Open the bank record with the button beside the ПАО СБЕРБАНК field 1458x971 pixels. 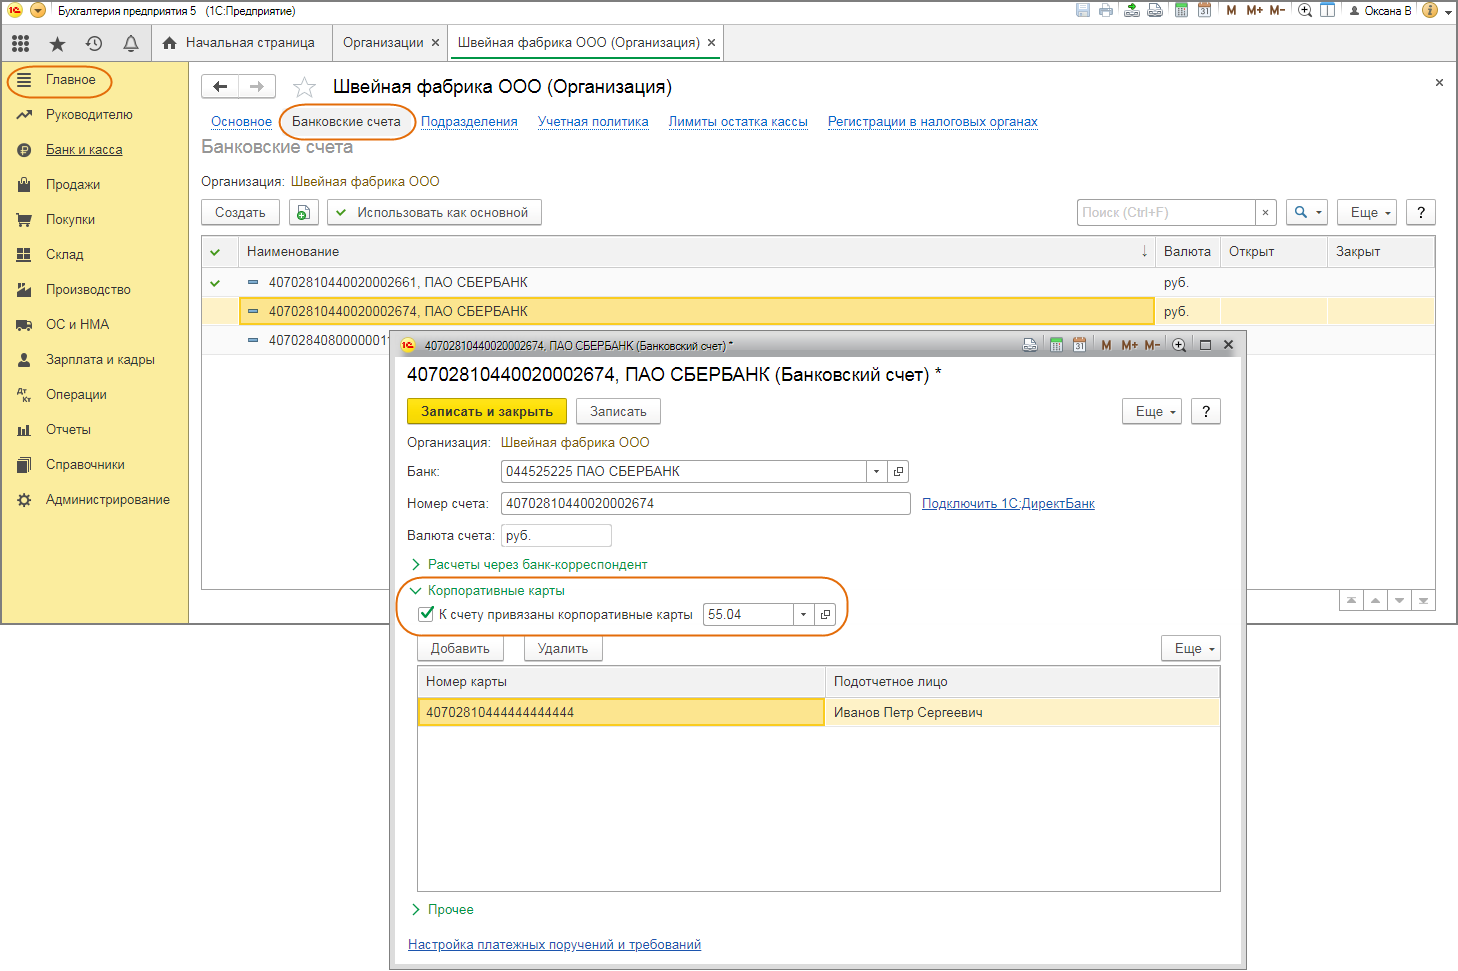(898, 472)
